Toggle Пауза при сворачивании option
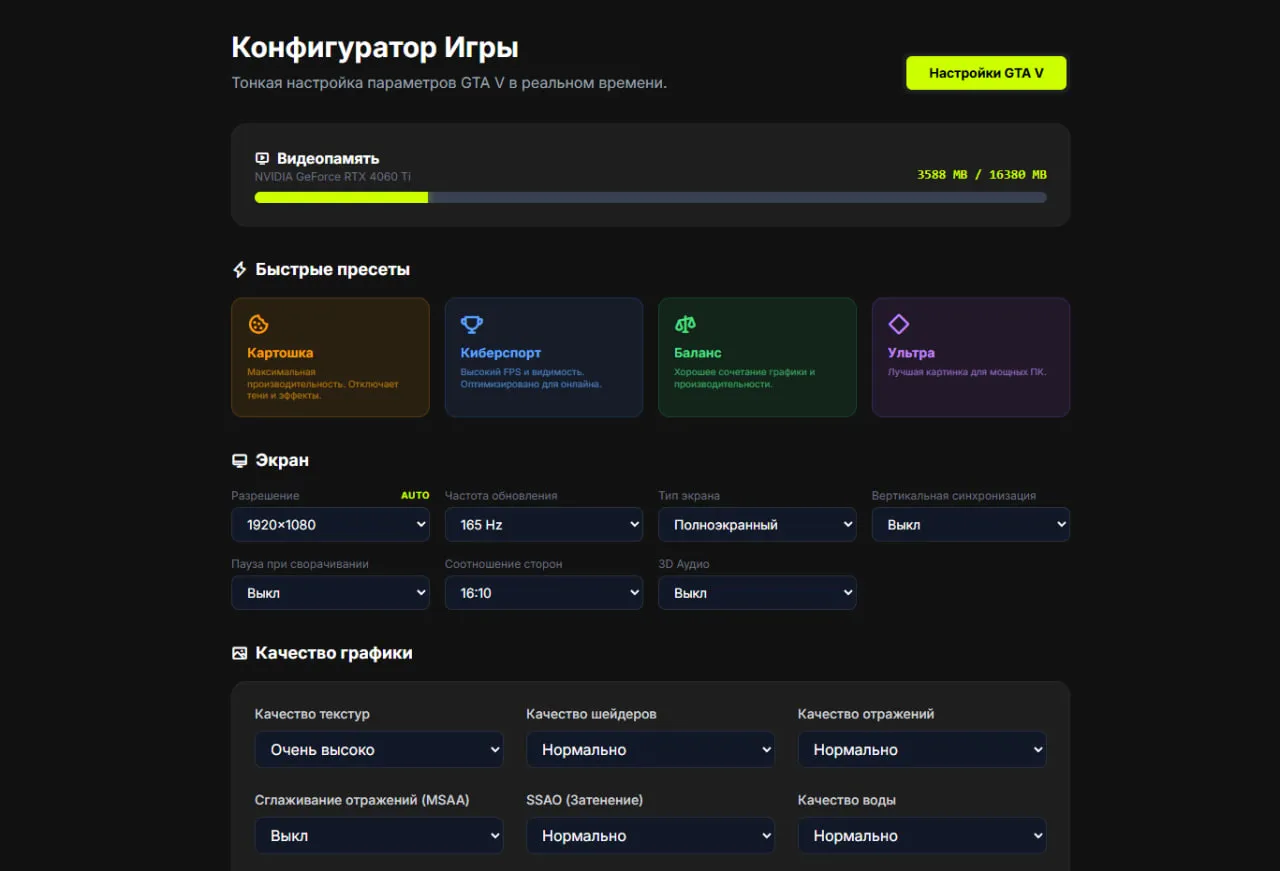The width and height of the screenshot is (1280, 871). click(x=330, y=592)
